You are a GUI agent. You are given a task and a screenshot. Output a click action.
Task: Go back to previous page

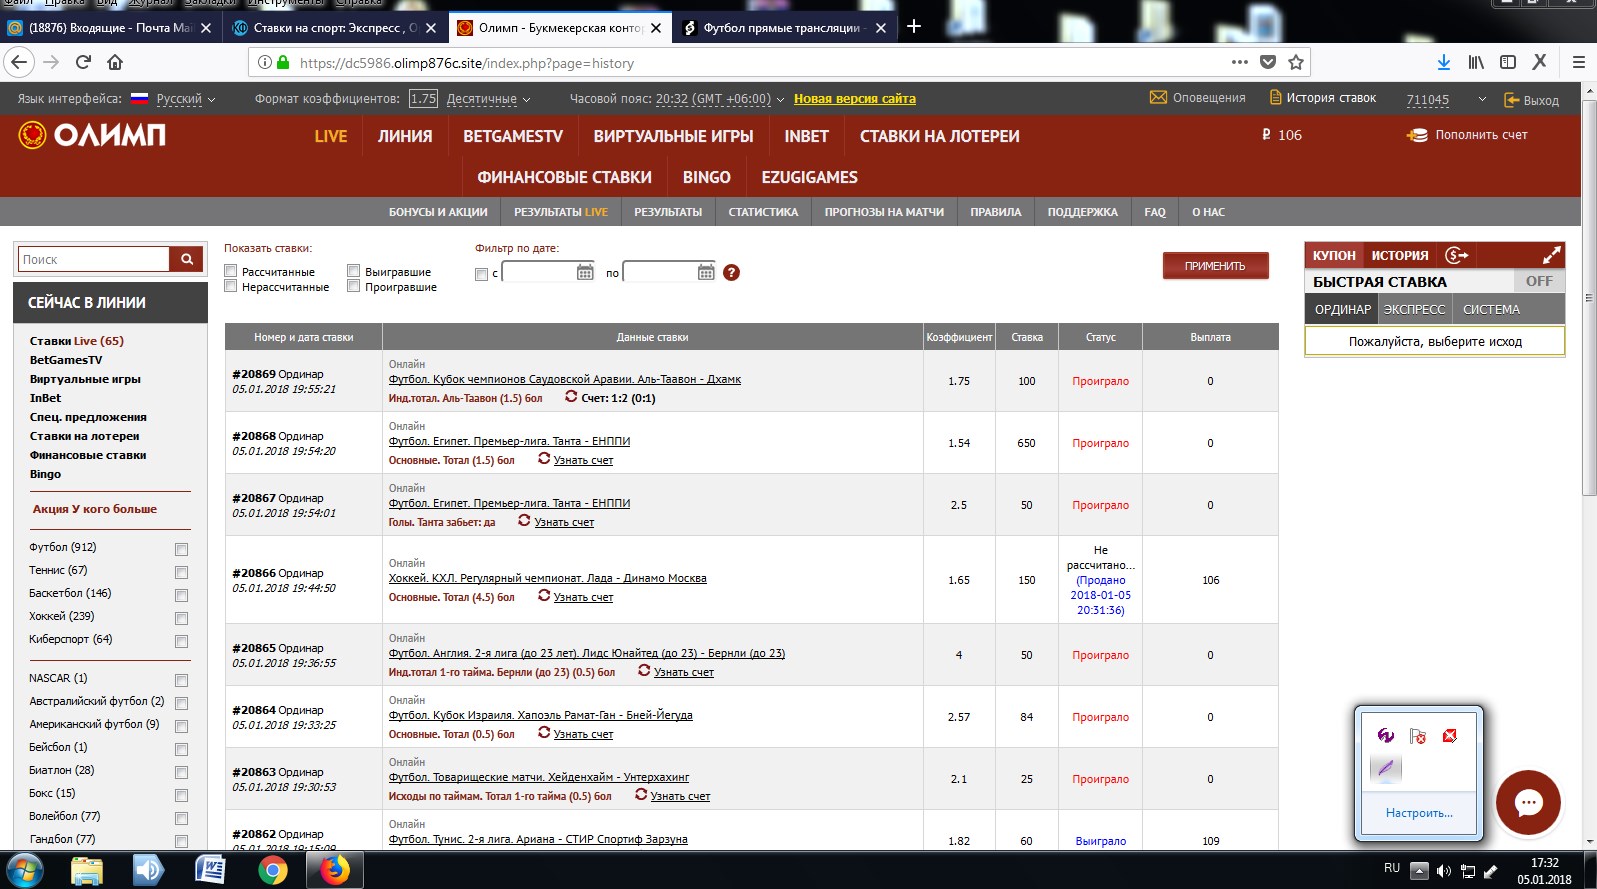[x=19, y=62]
